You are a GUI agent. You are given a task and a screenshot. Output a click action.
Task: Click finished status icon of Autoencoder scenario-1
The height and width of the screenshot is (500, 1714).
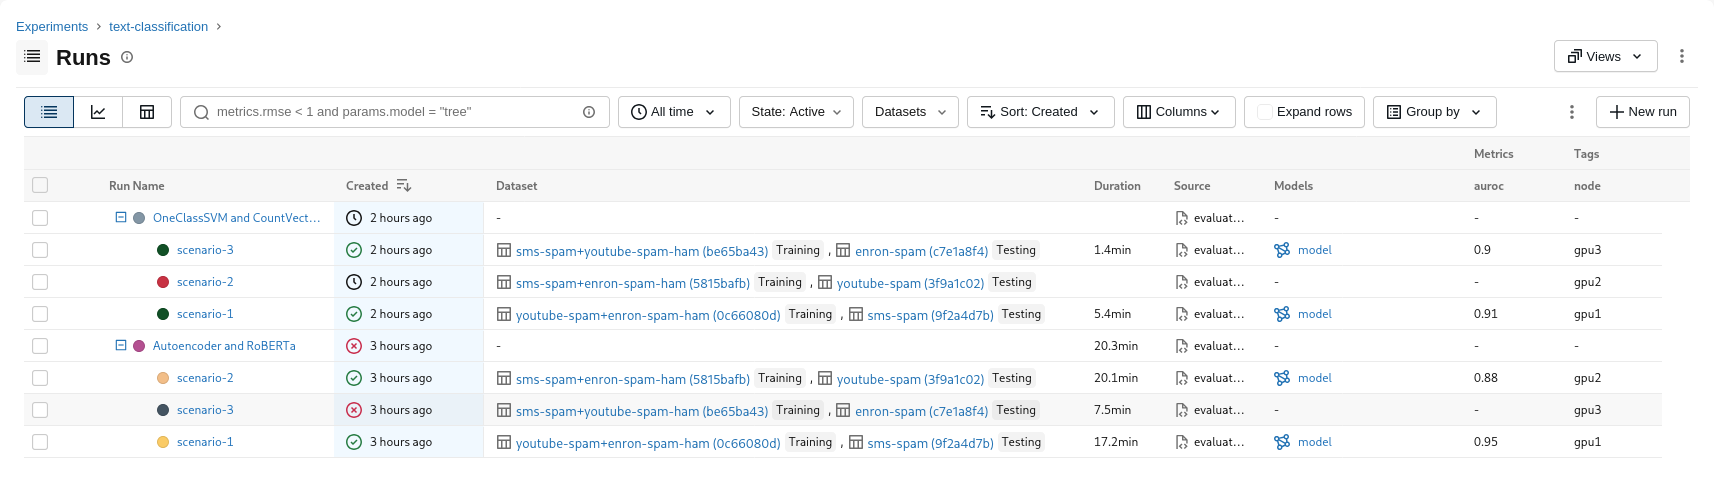(x=354, y=442)
